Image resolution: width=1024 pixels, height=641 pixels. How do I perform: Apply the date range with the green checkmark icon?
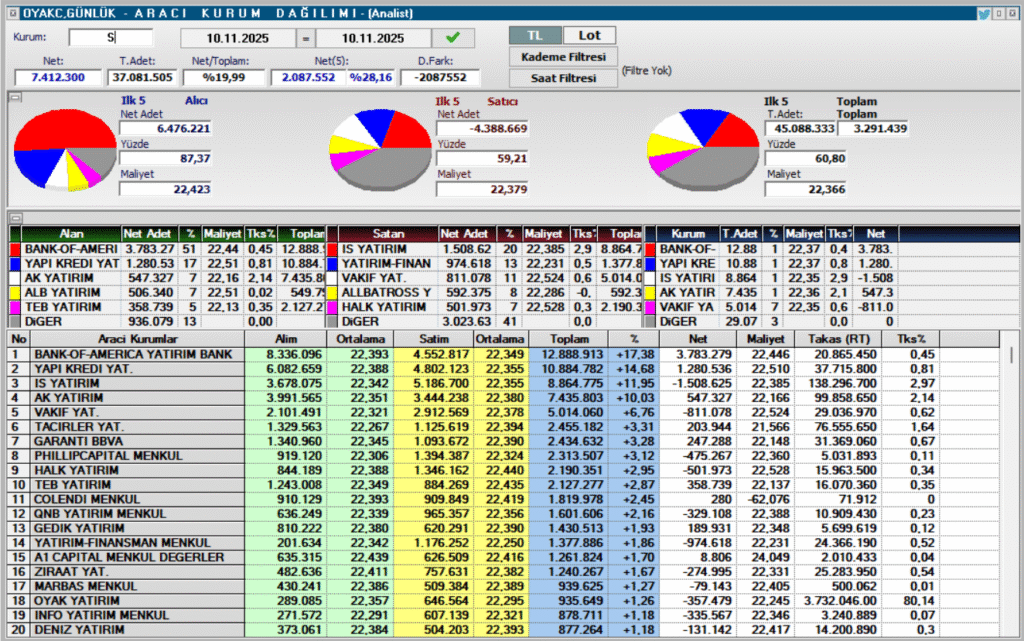click(x=454, y=36)
